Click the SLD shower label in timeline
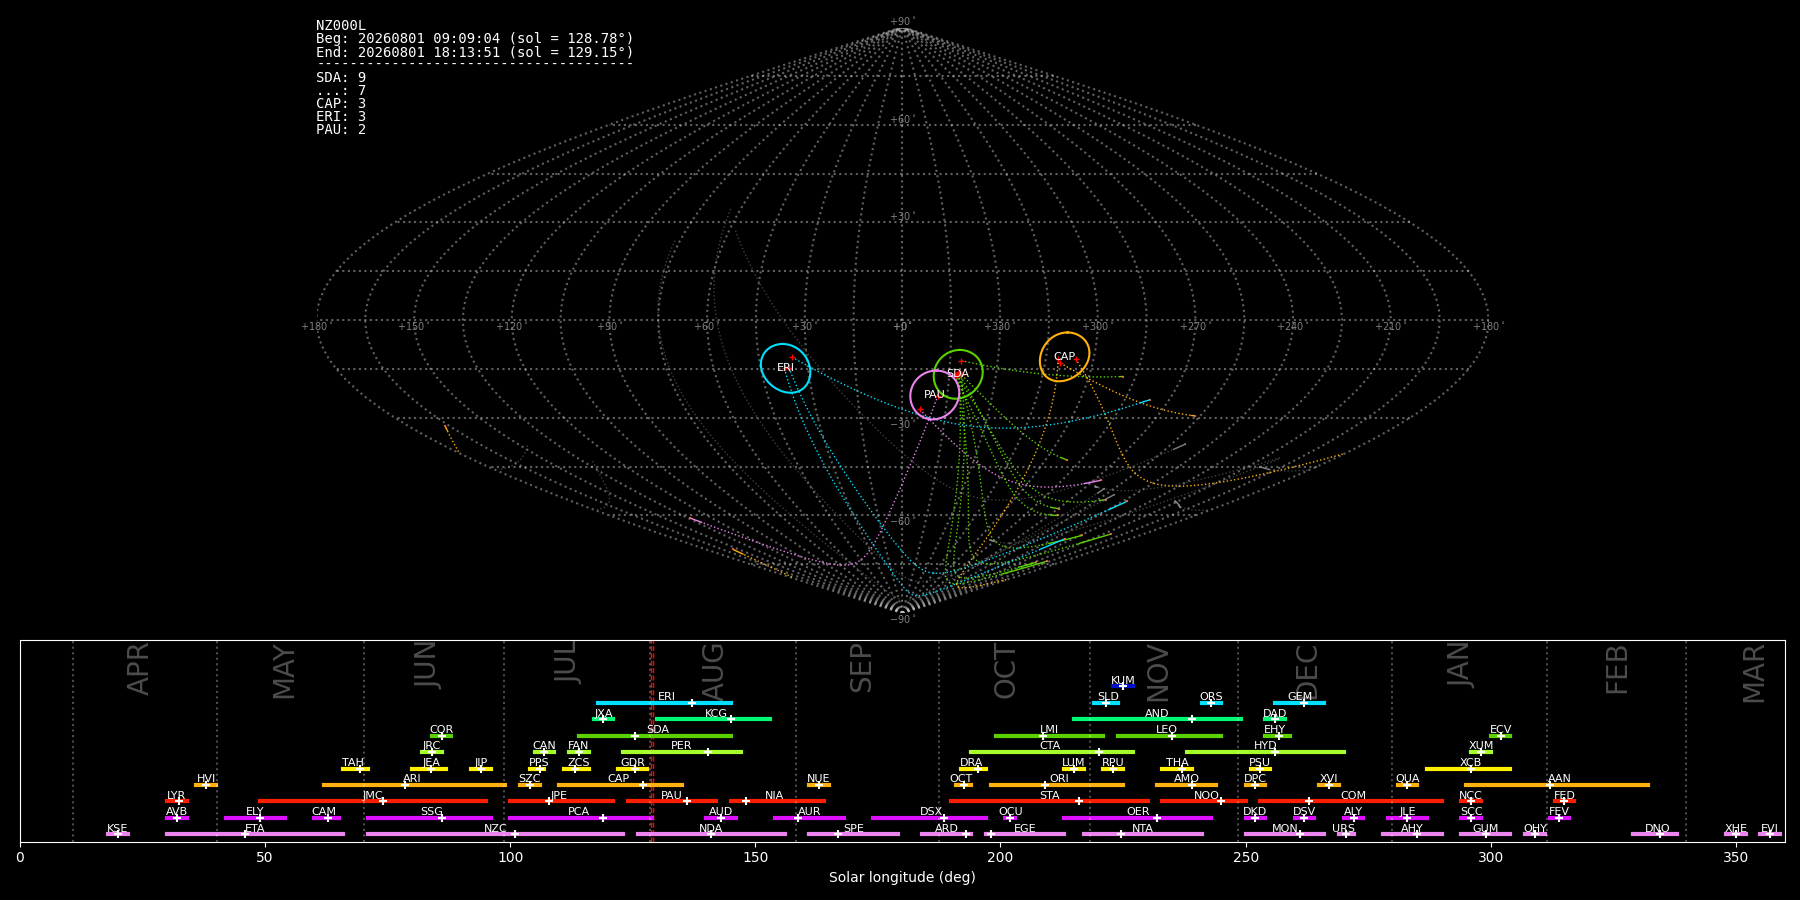This screenshot has width=1800, height=900. pyautogui.click(x=1108, y=697)
